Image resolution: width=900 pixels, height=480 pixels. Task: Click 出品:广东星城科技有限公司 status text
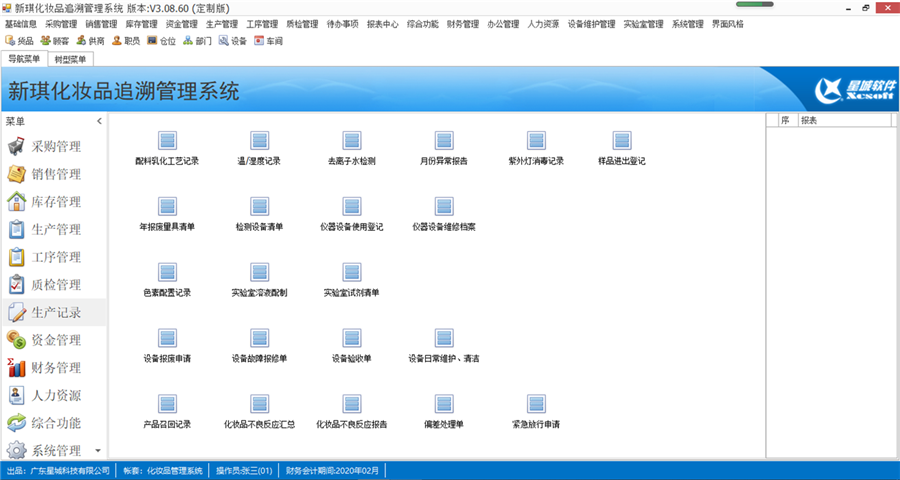click(58, 471)
